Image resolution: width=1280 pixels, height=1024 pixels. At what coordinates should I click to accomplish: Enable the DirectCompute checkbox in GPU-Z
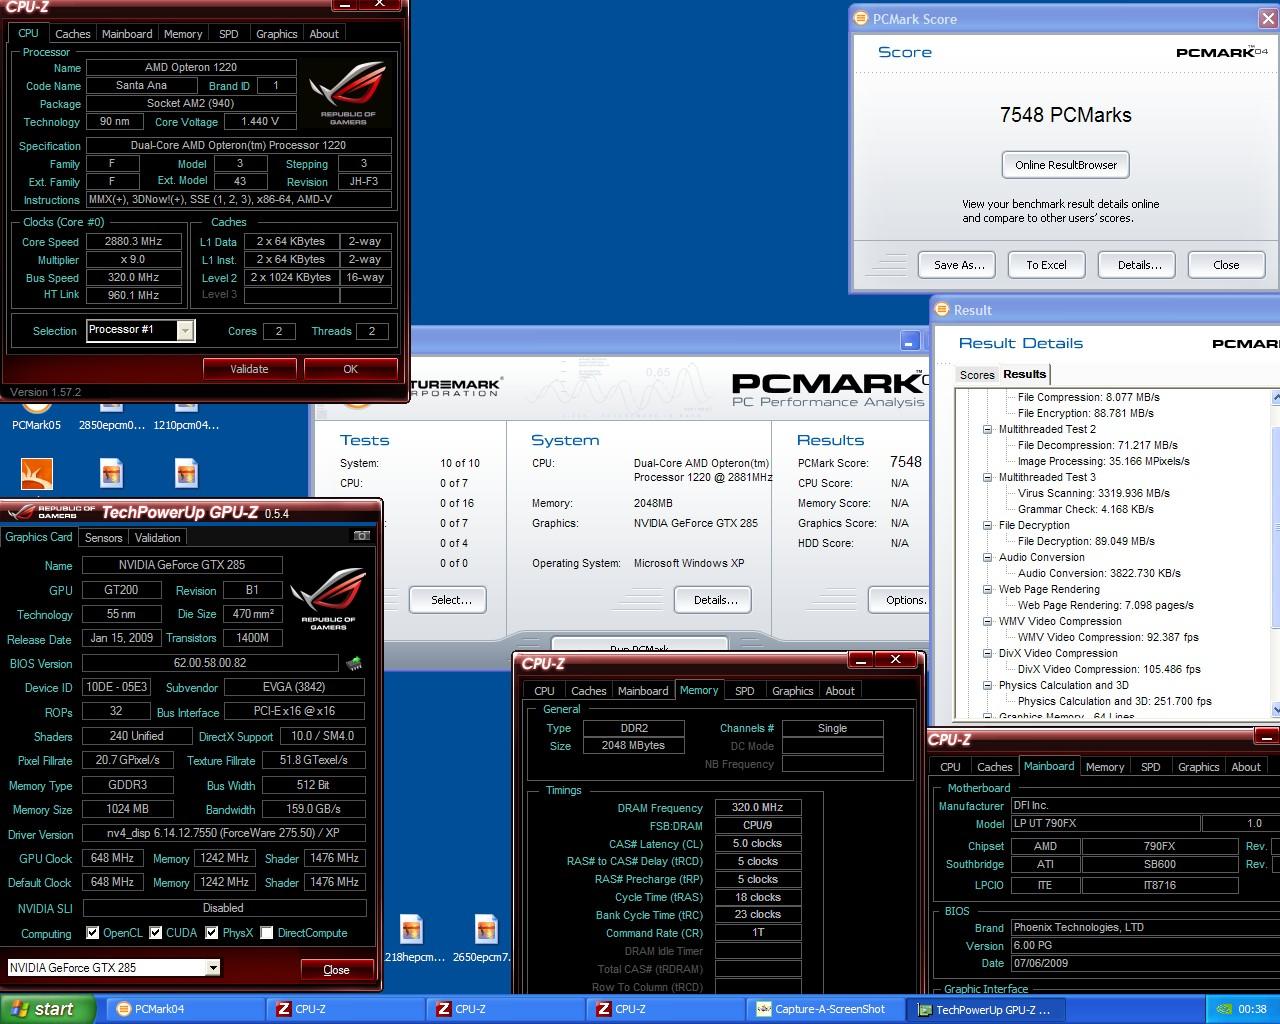[267, 933]
